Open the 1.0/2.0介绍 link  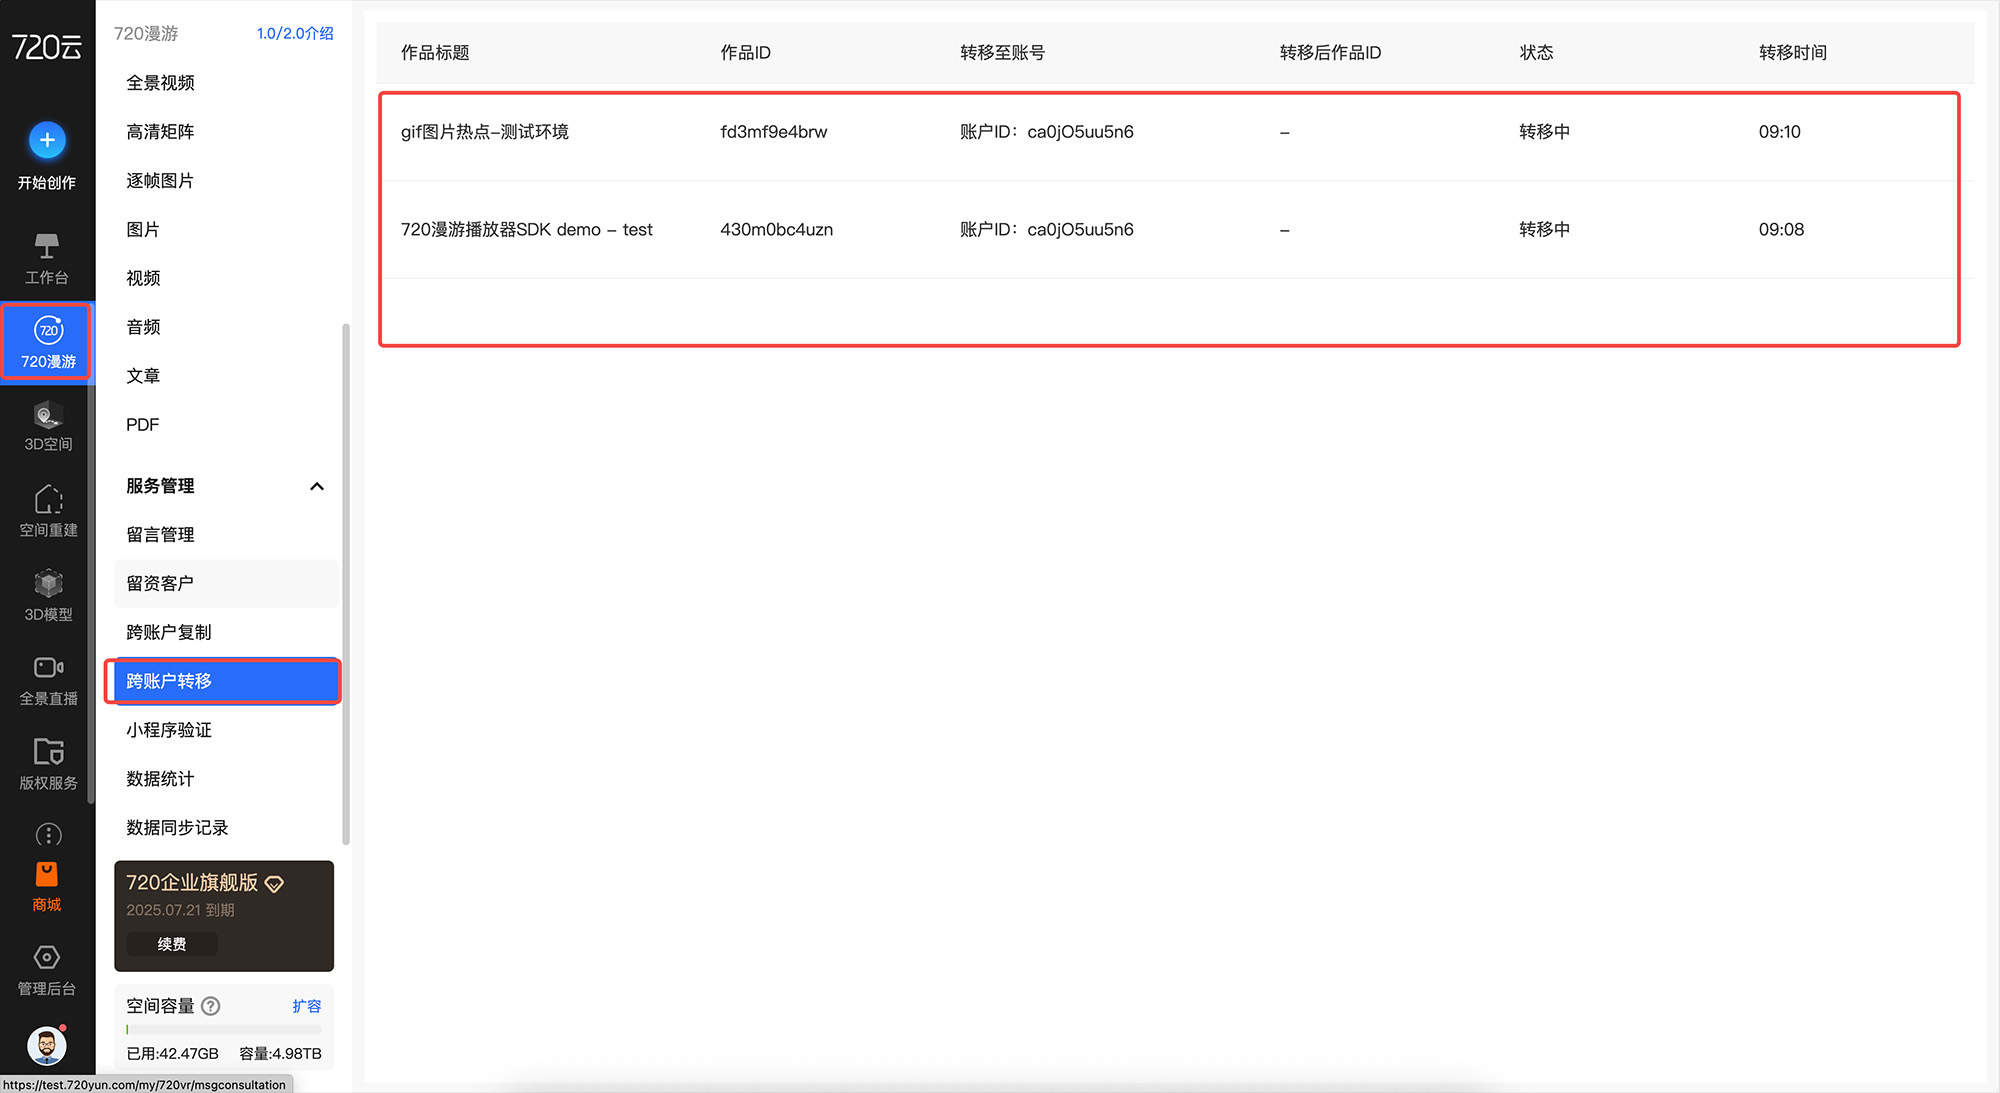click(295, 33)
